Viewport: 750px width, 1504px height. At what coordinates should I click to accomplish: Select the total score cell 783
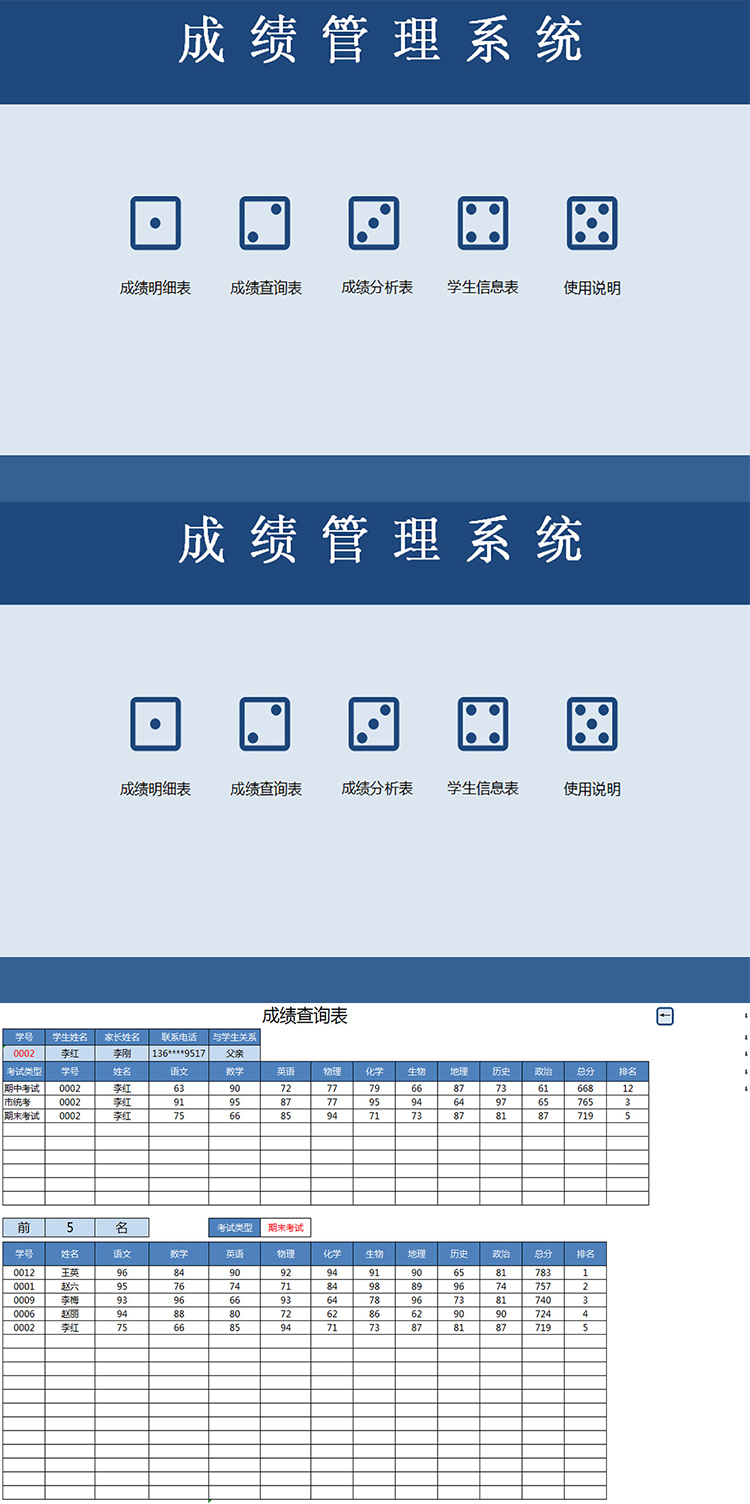pyautogui.click(x=543, y=1273)
